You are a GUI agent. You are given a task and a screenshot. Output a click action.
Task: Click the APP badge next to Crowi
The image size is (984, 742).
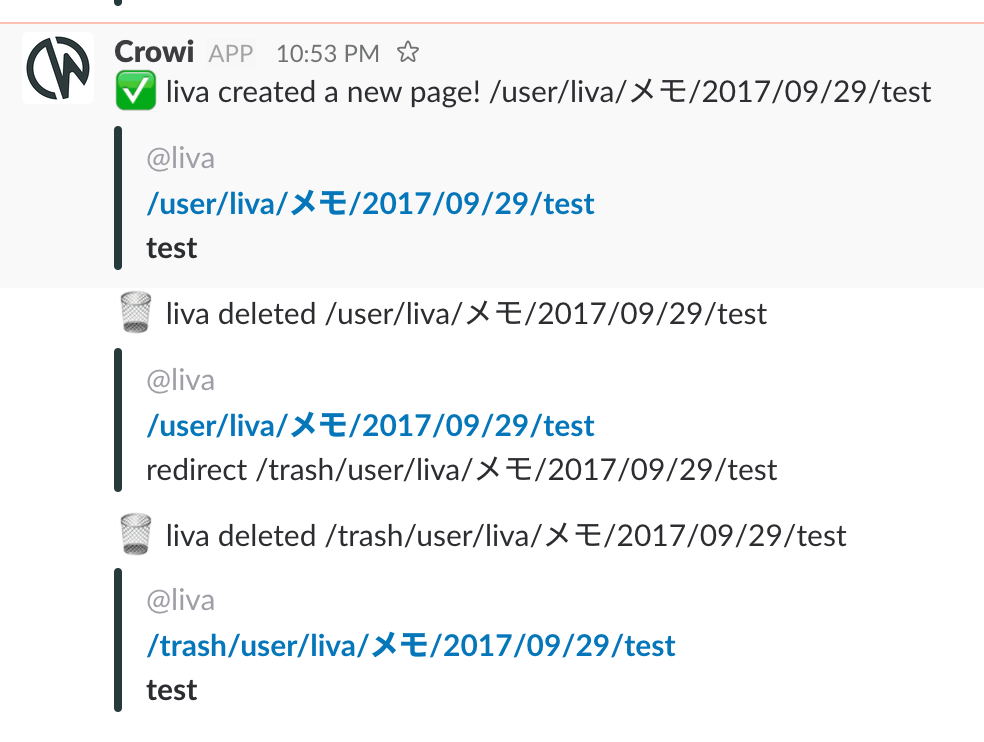[231, 54]
